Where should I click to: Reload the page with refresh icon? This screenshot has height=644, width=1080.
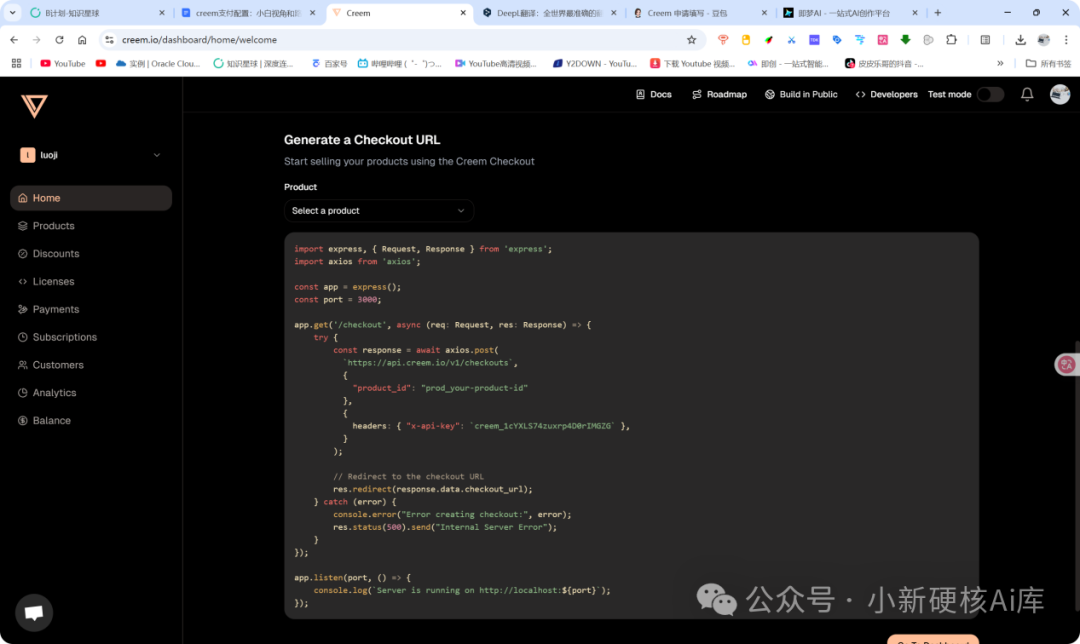tap(59, 40)
